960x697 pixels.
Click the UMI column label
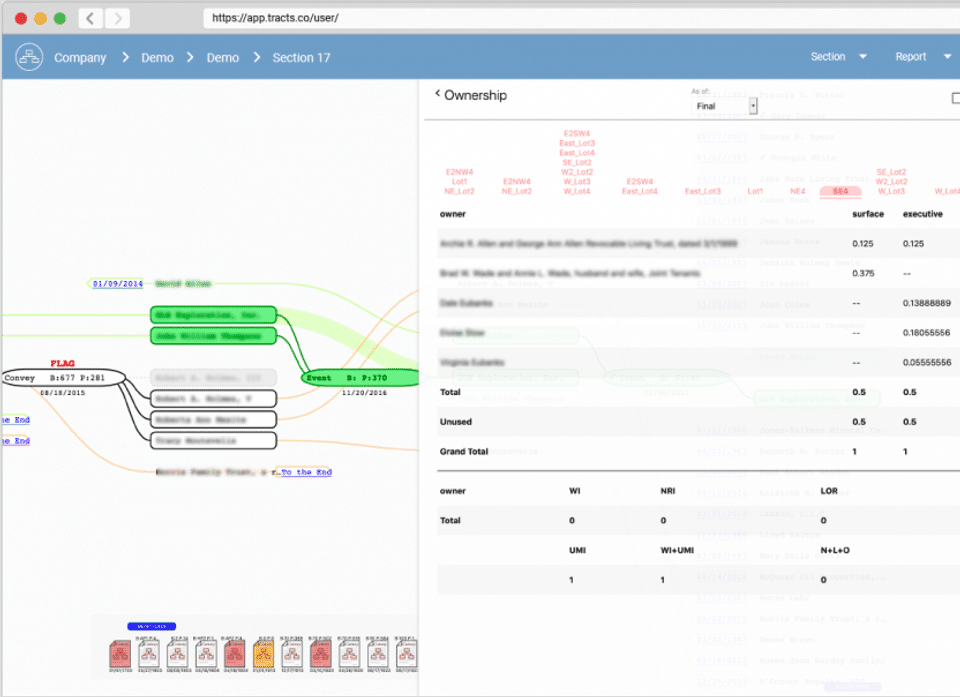coord(577,551)
